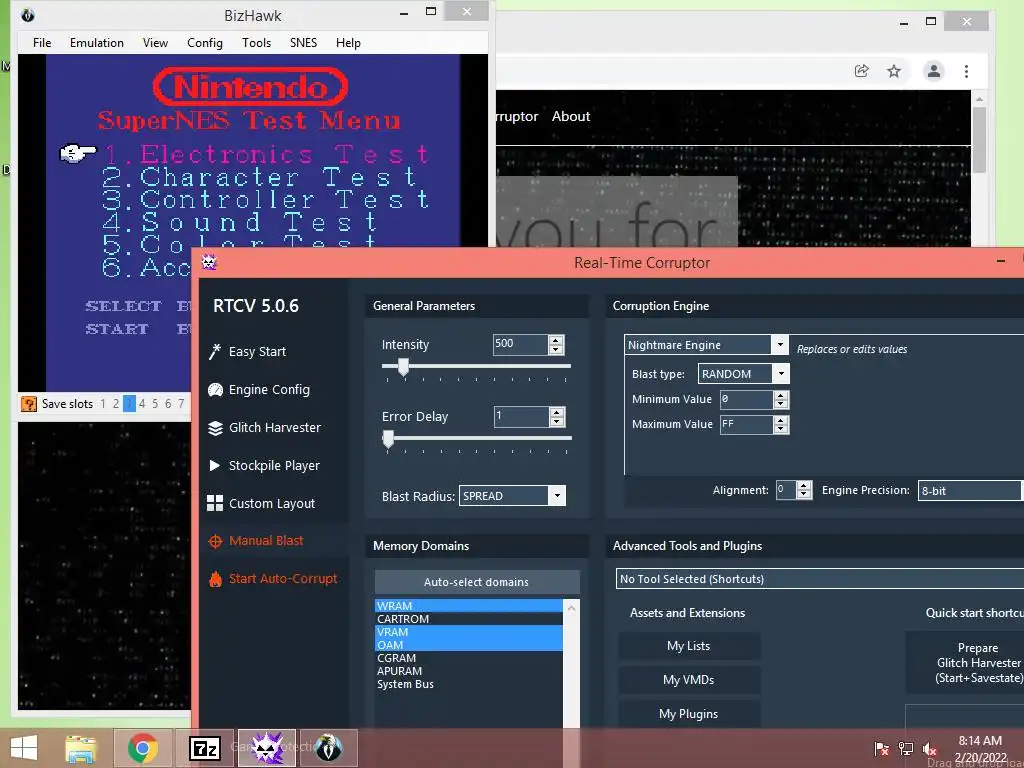This screenshot has height=768, width=1024.
Task: Open No Tool Selected (Shortcuts) dropdown
Action: (820, 579)
